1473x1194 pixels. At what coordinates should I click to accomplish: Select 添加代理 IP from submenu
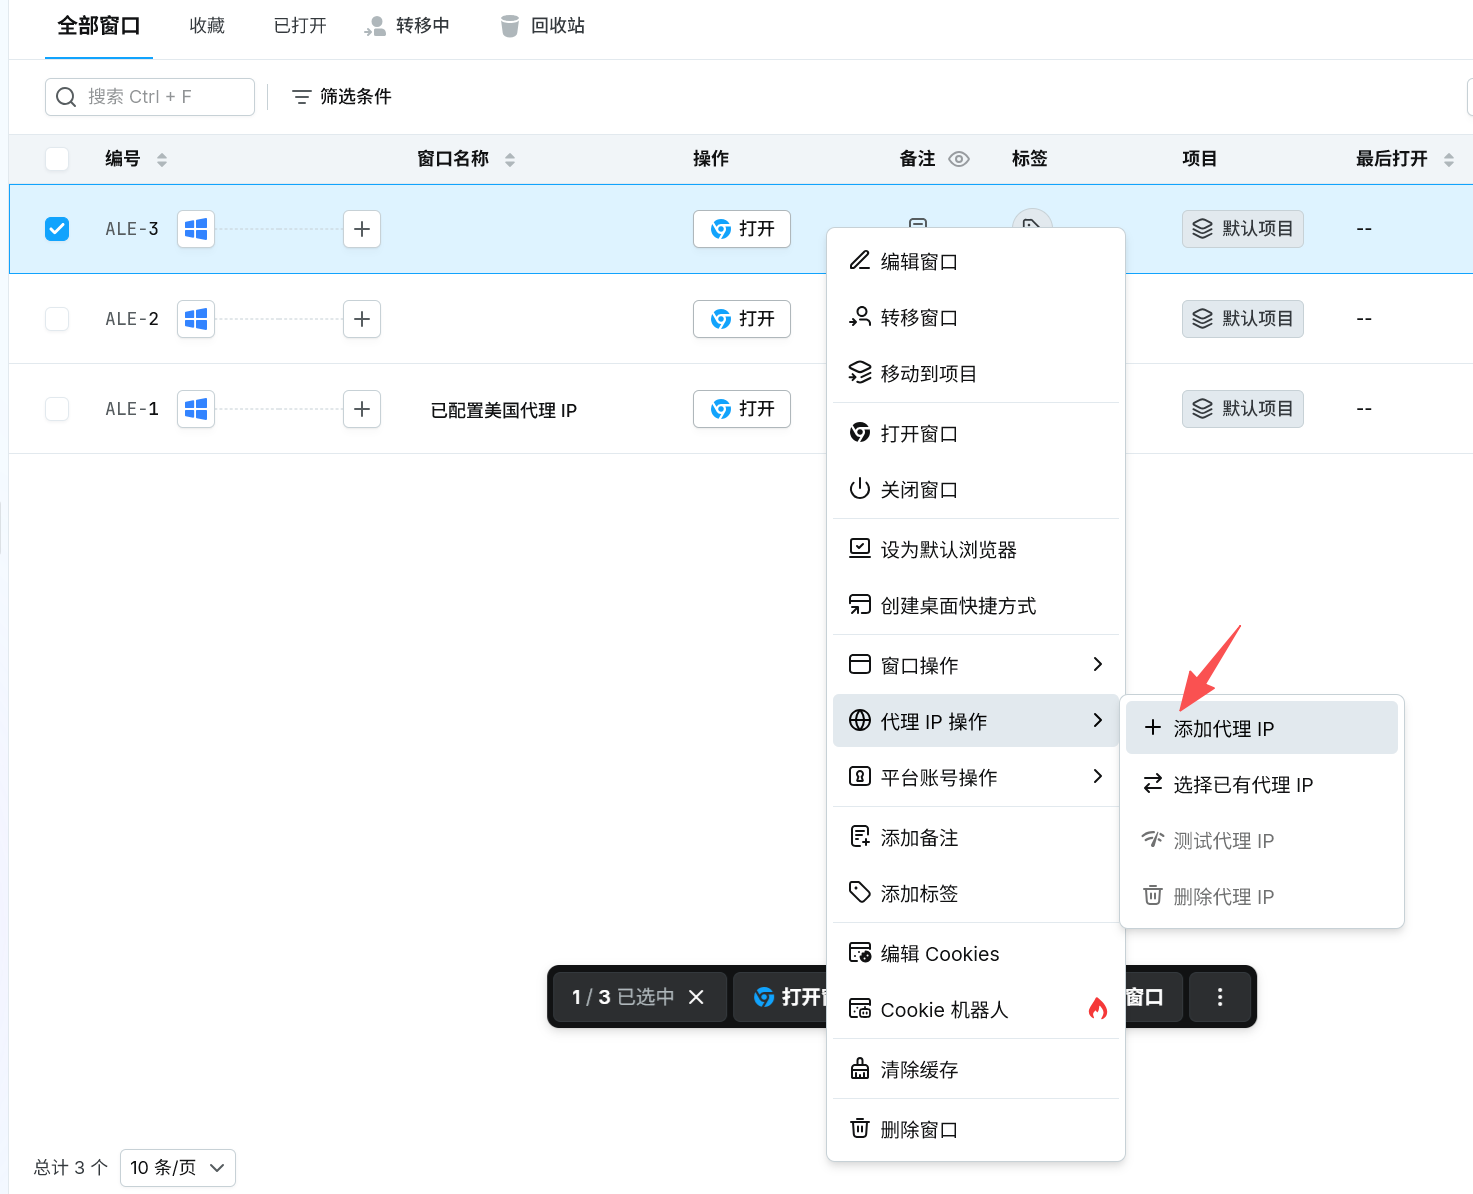[x=1261, y=728]
